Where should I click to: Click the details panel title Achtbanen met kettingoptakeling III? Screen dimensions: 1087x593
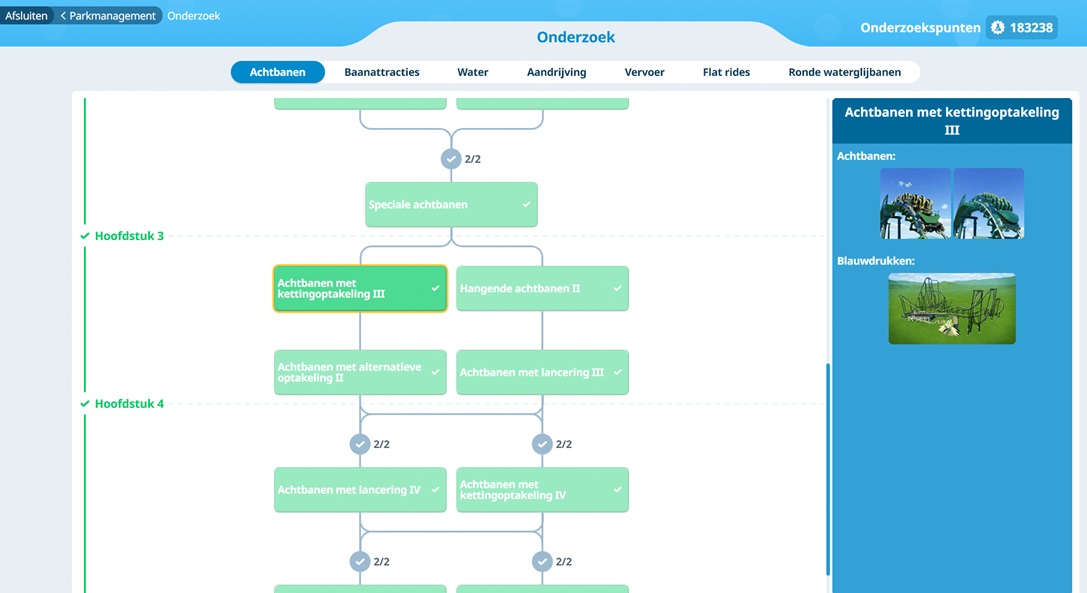tap(952, 121)
